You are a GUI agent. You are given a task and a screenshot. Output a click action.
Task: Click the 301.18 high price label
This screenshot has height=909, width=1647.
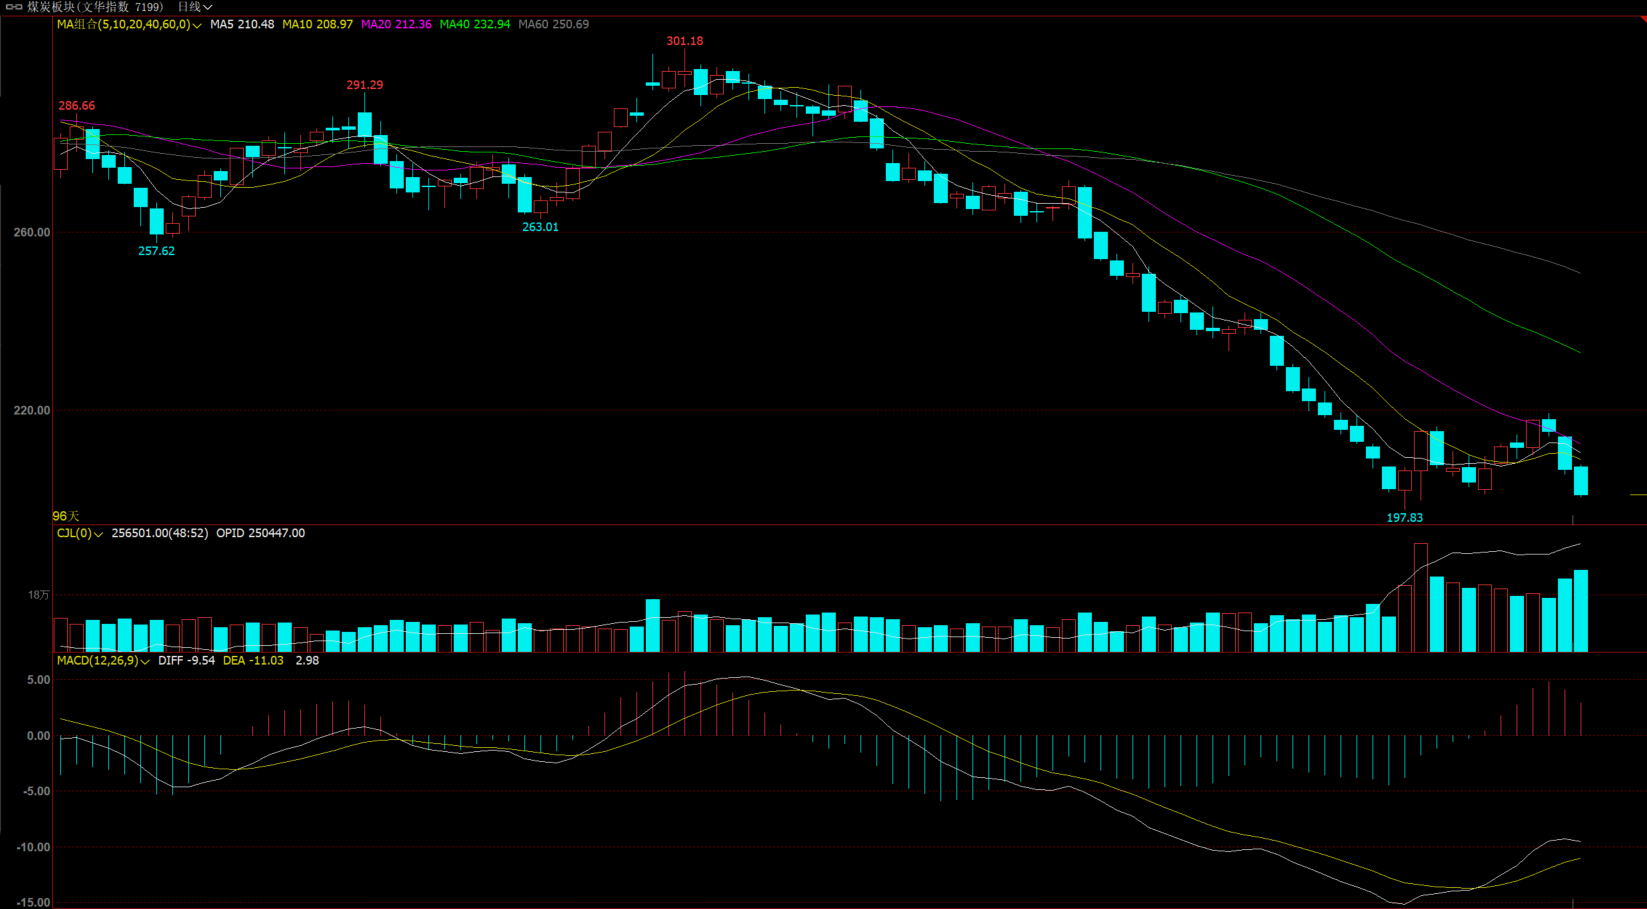point(685,41)
